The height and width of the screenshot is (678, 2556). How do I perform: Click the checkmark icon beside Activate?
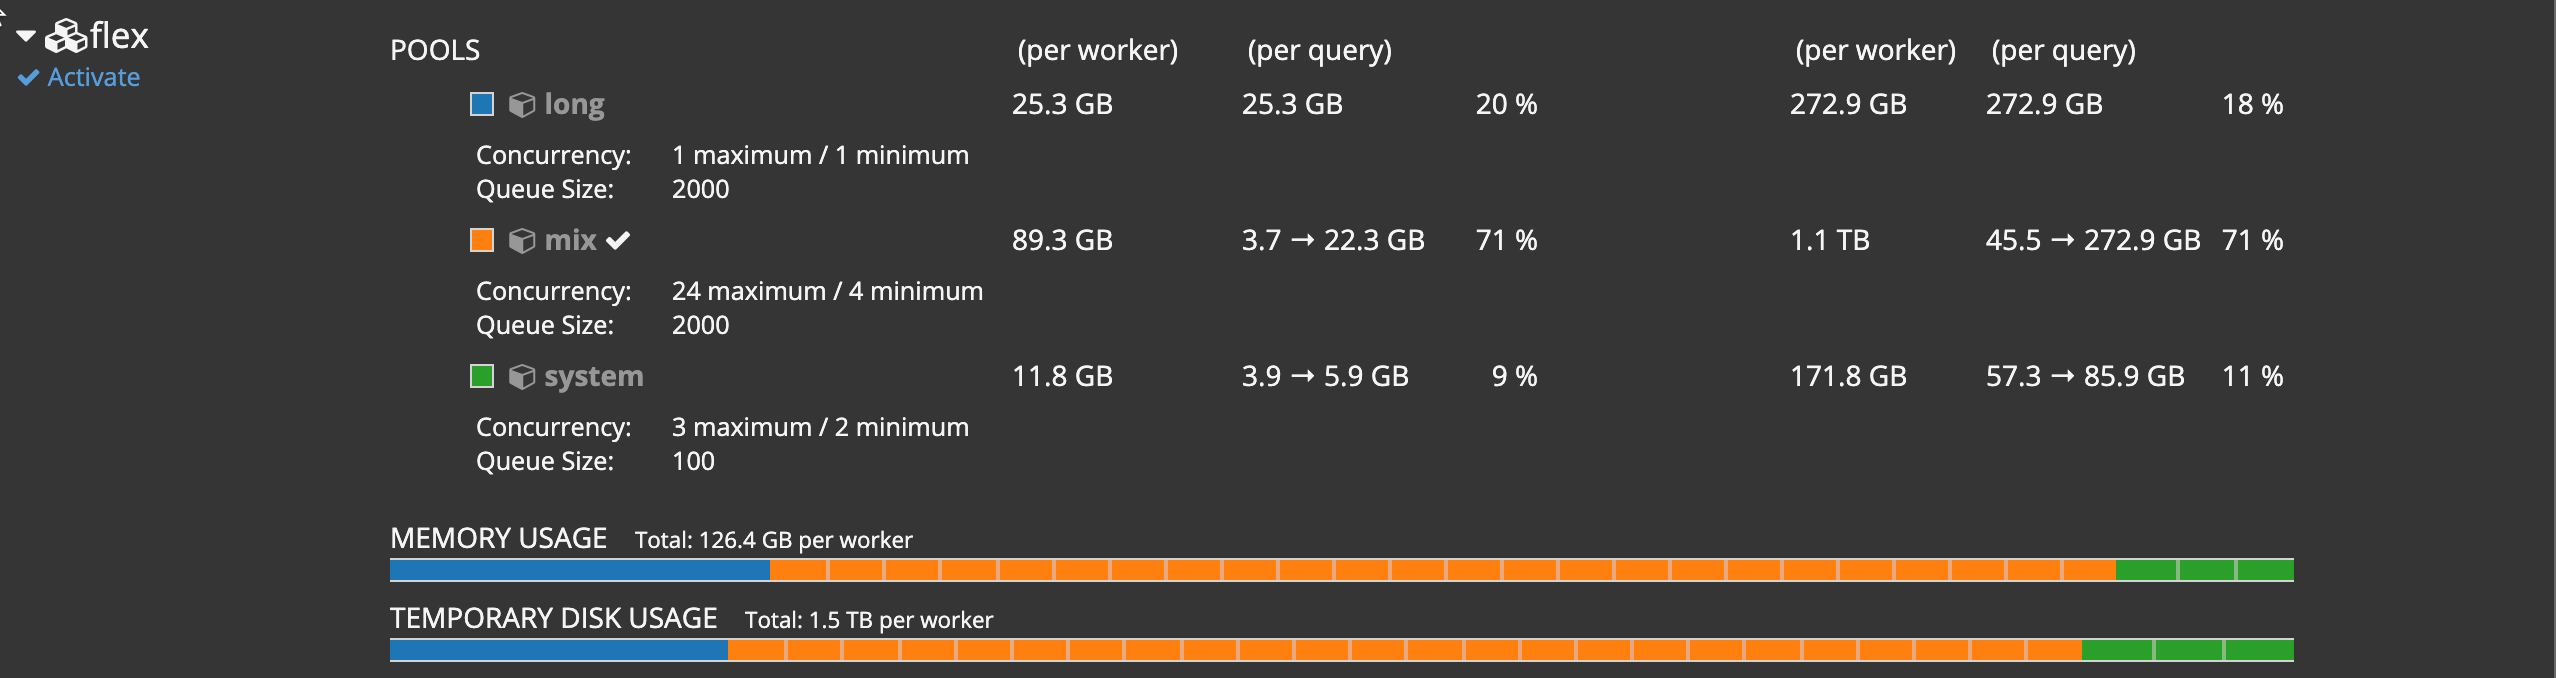click(29, 77)
